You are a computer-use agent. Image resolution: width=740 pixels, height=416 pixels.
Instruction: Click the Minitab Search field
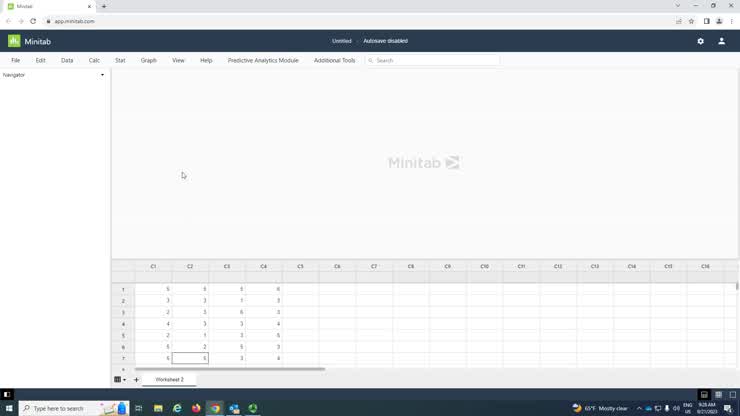coord(435,60)
